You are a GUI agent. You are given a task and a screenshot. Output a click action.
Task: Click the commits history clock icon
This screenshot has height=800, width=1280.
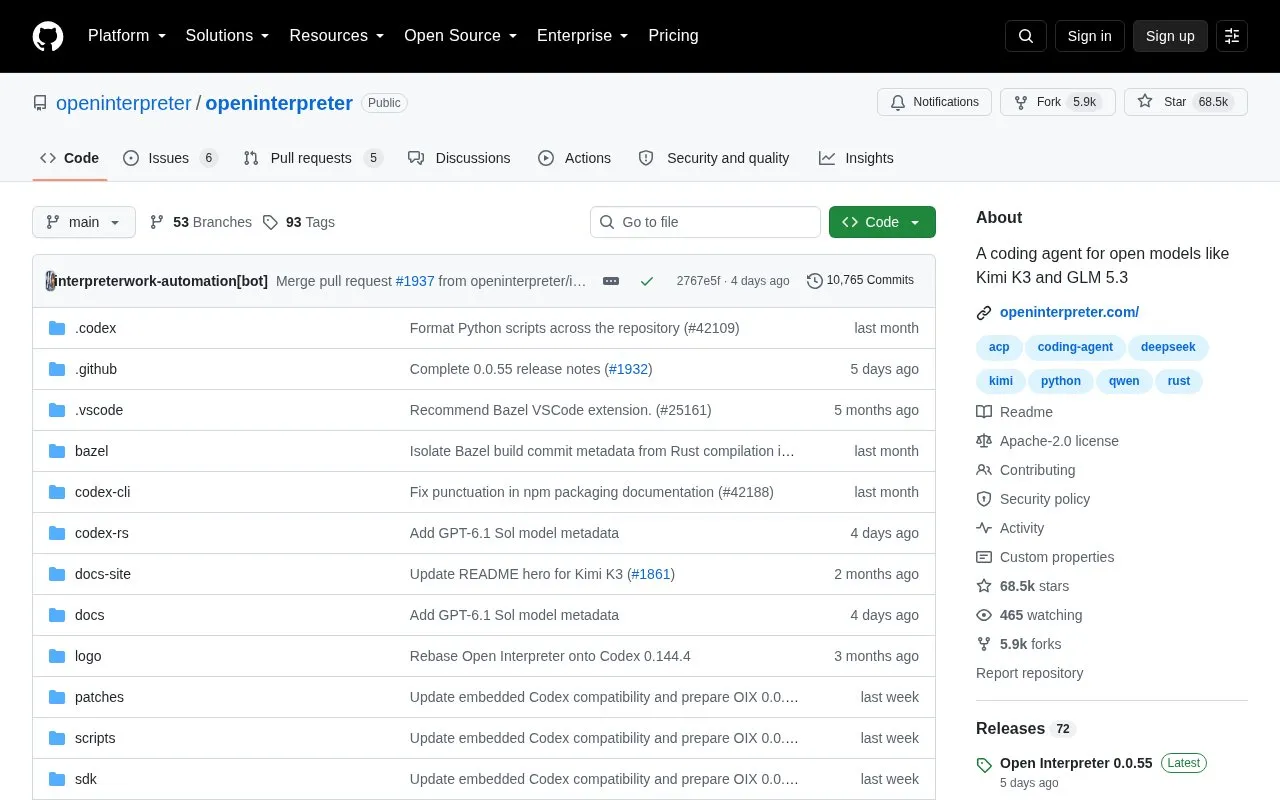pos(815,281)
